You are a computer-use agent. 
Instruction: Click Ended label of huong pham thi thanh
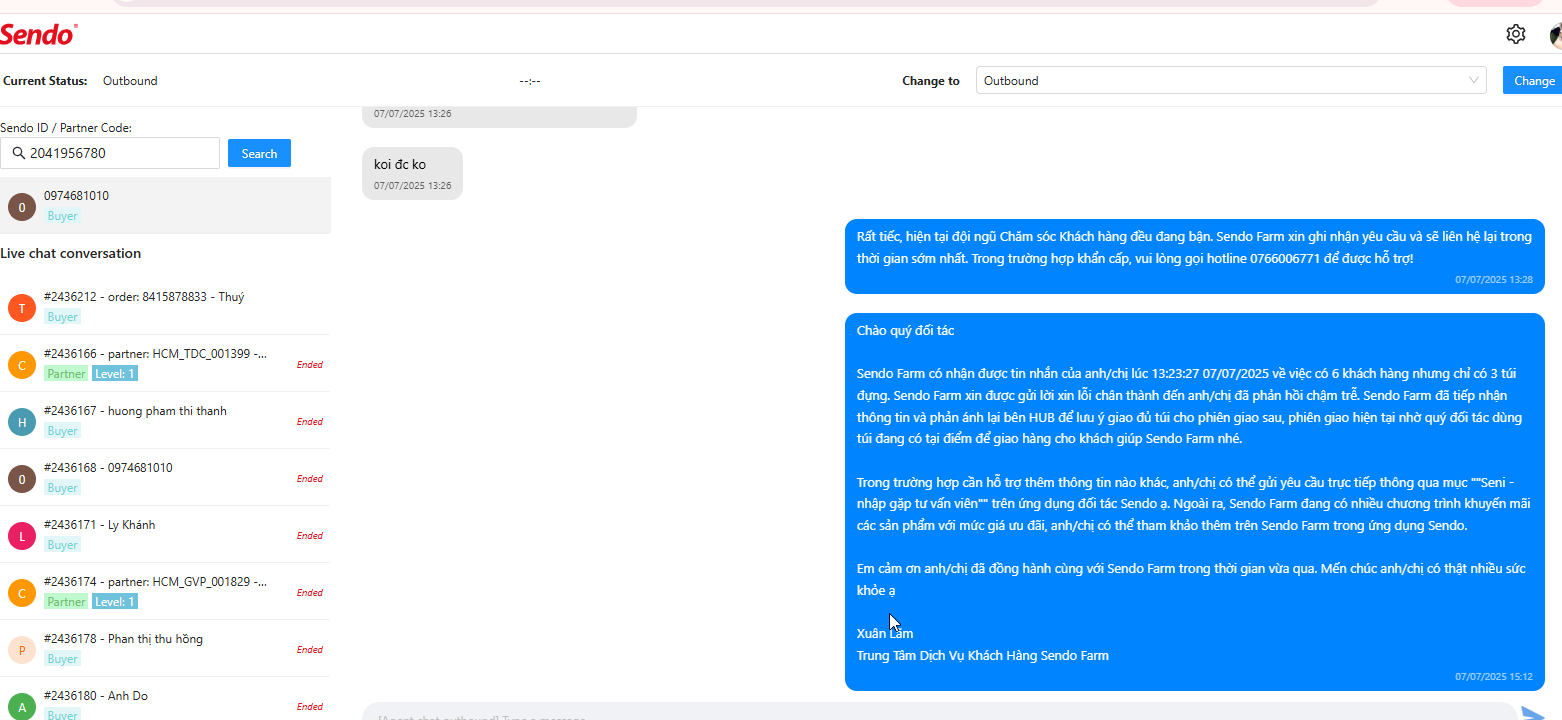(x=310, y=422)
